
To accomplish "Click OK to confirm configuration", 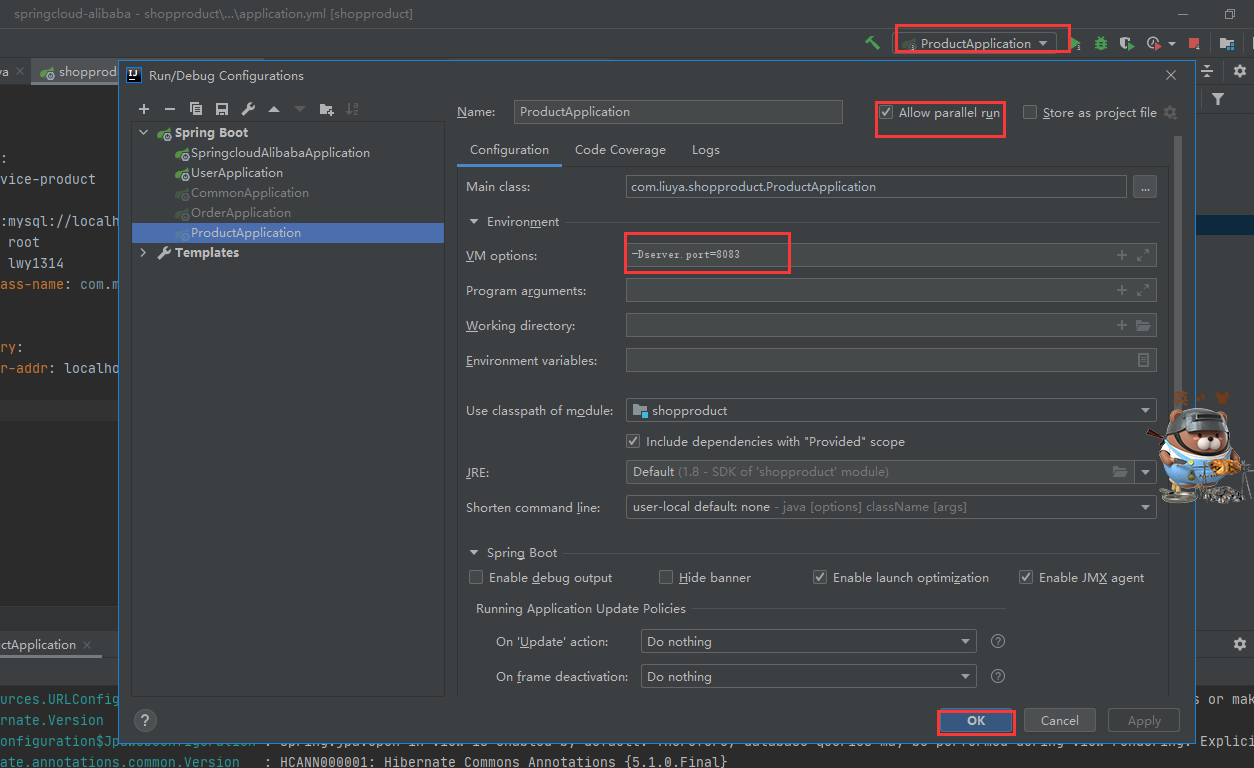I will coord(976,720).
